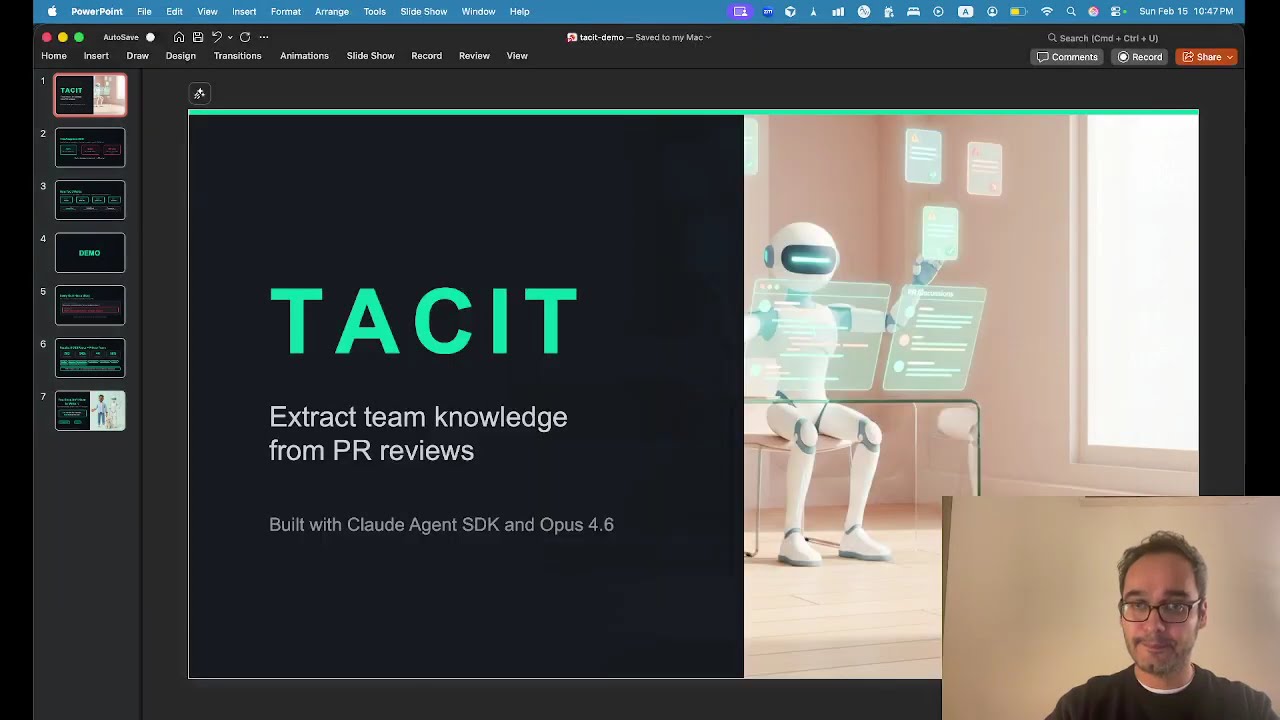This screenshot has width=1280, height=720.
Task: Click the bed icon in the menu bar
Action: tap(913, 12)
